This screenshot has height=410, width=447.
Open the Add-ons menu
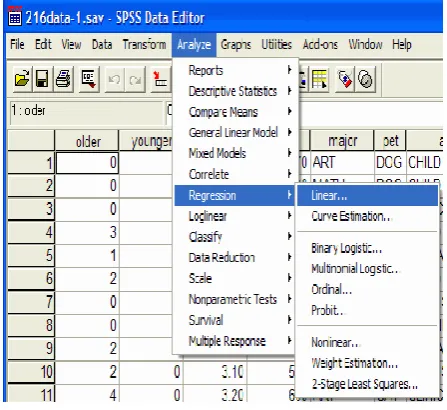320,44
